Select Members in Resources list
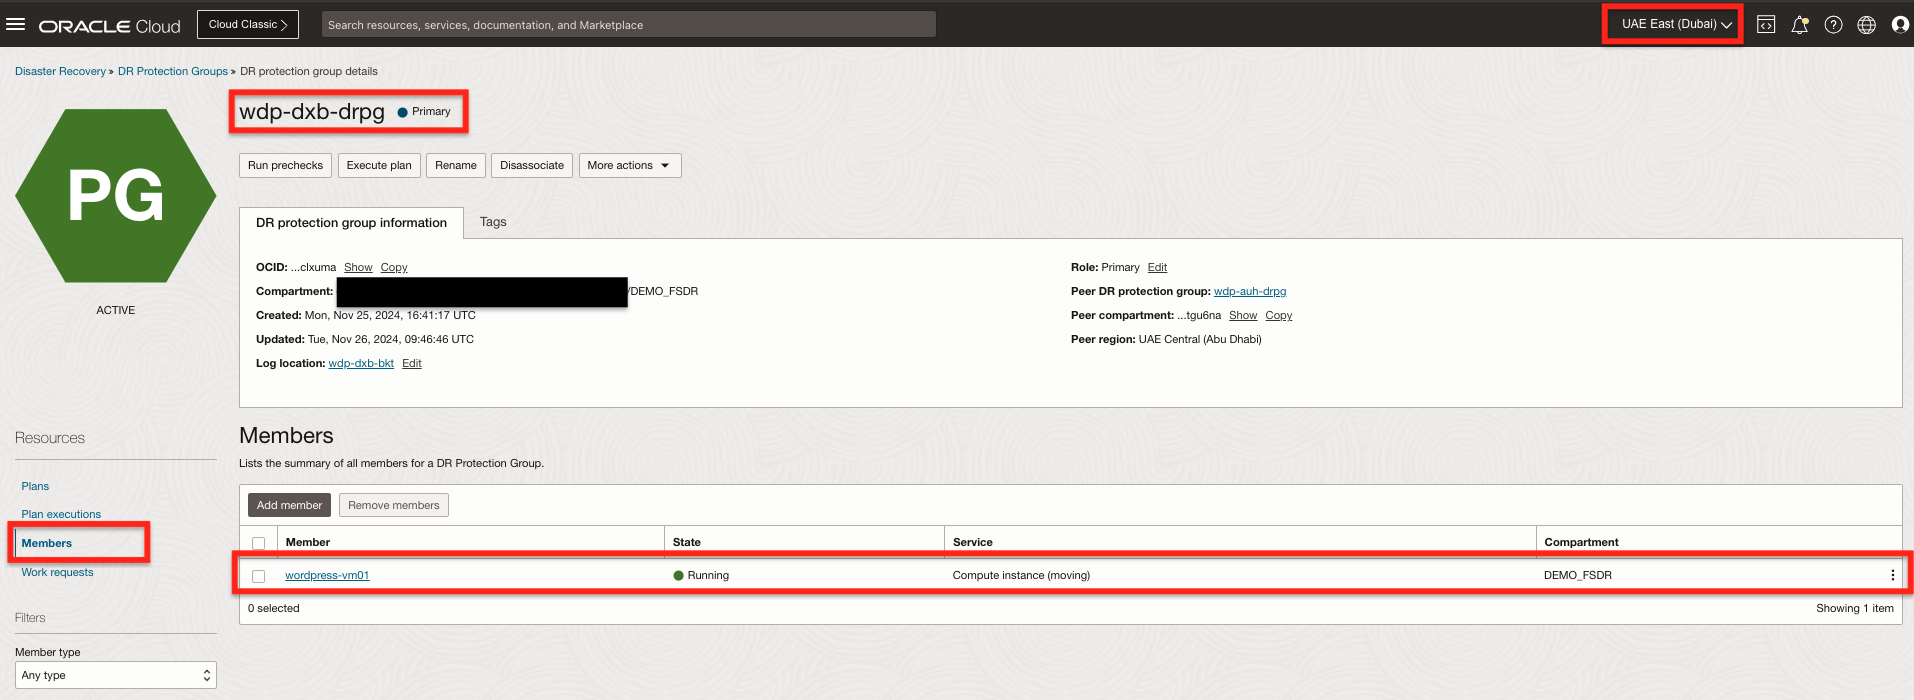The width and height of the screenshot is (1914, 700). [47, 543]
